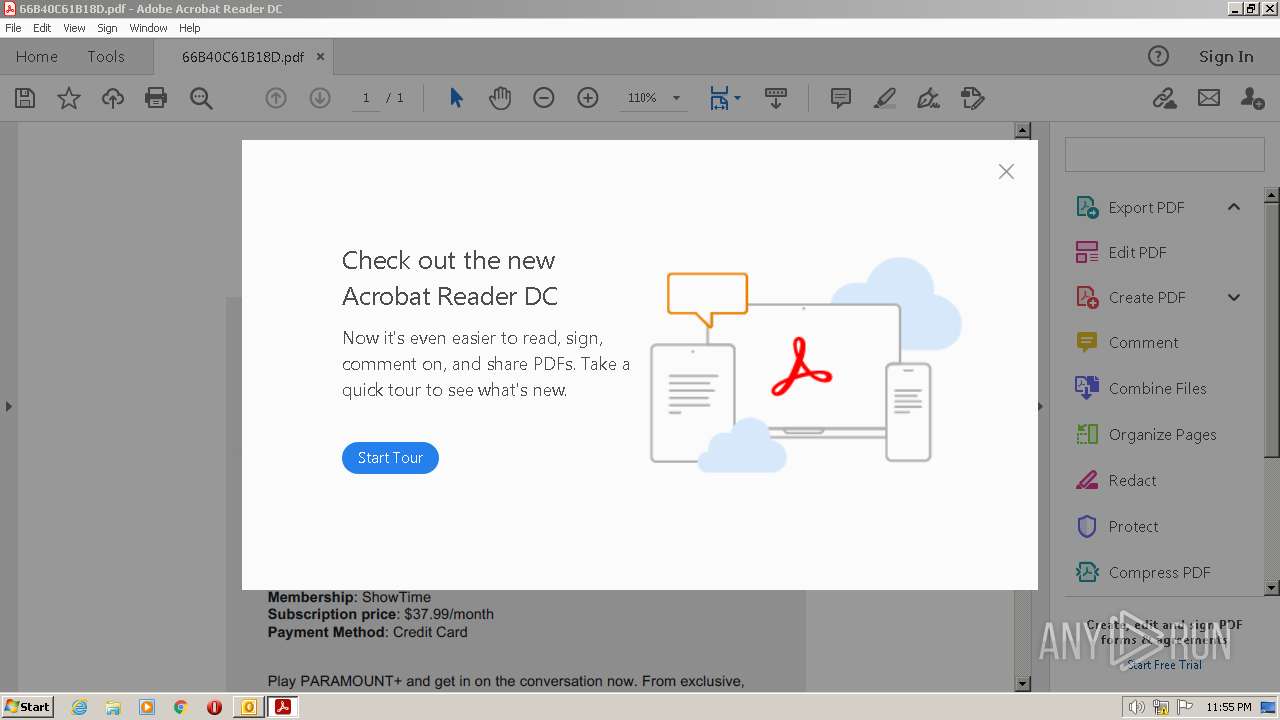Open Opera browser from the taskbar

pos(214,707)
